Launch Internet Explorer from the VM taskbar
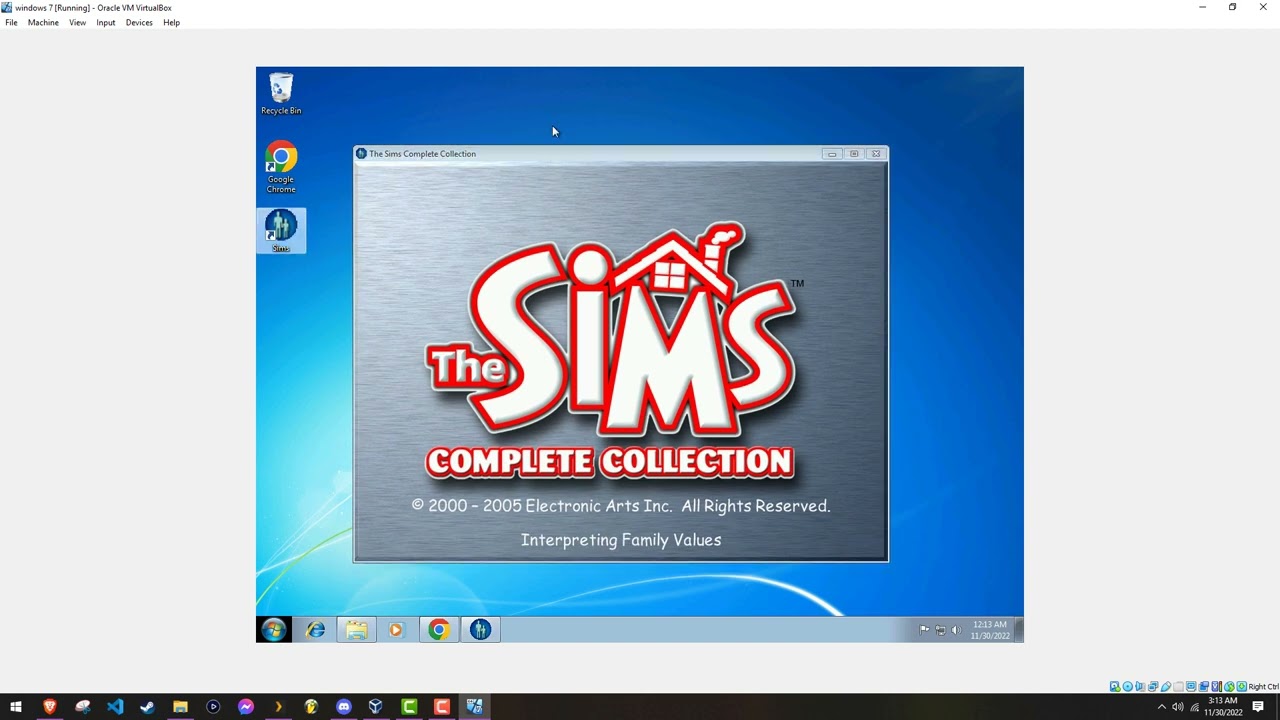Viewport: 1280px width, 720px height. point(315,629)
